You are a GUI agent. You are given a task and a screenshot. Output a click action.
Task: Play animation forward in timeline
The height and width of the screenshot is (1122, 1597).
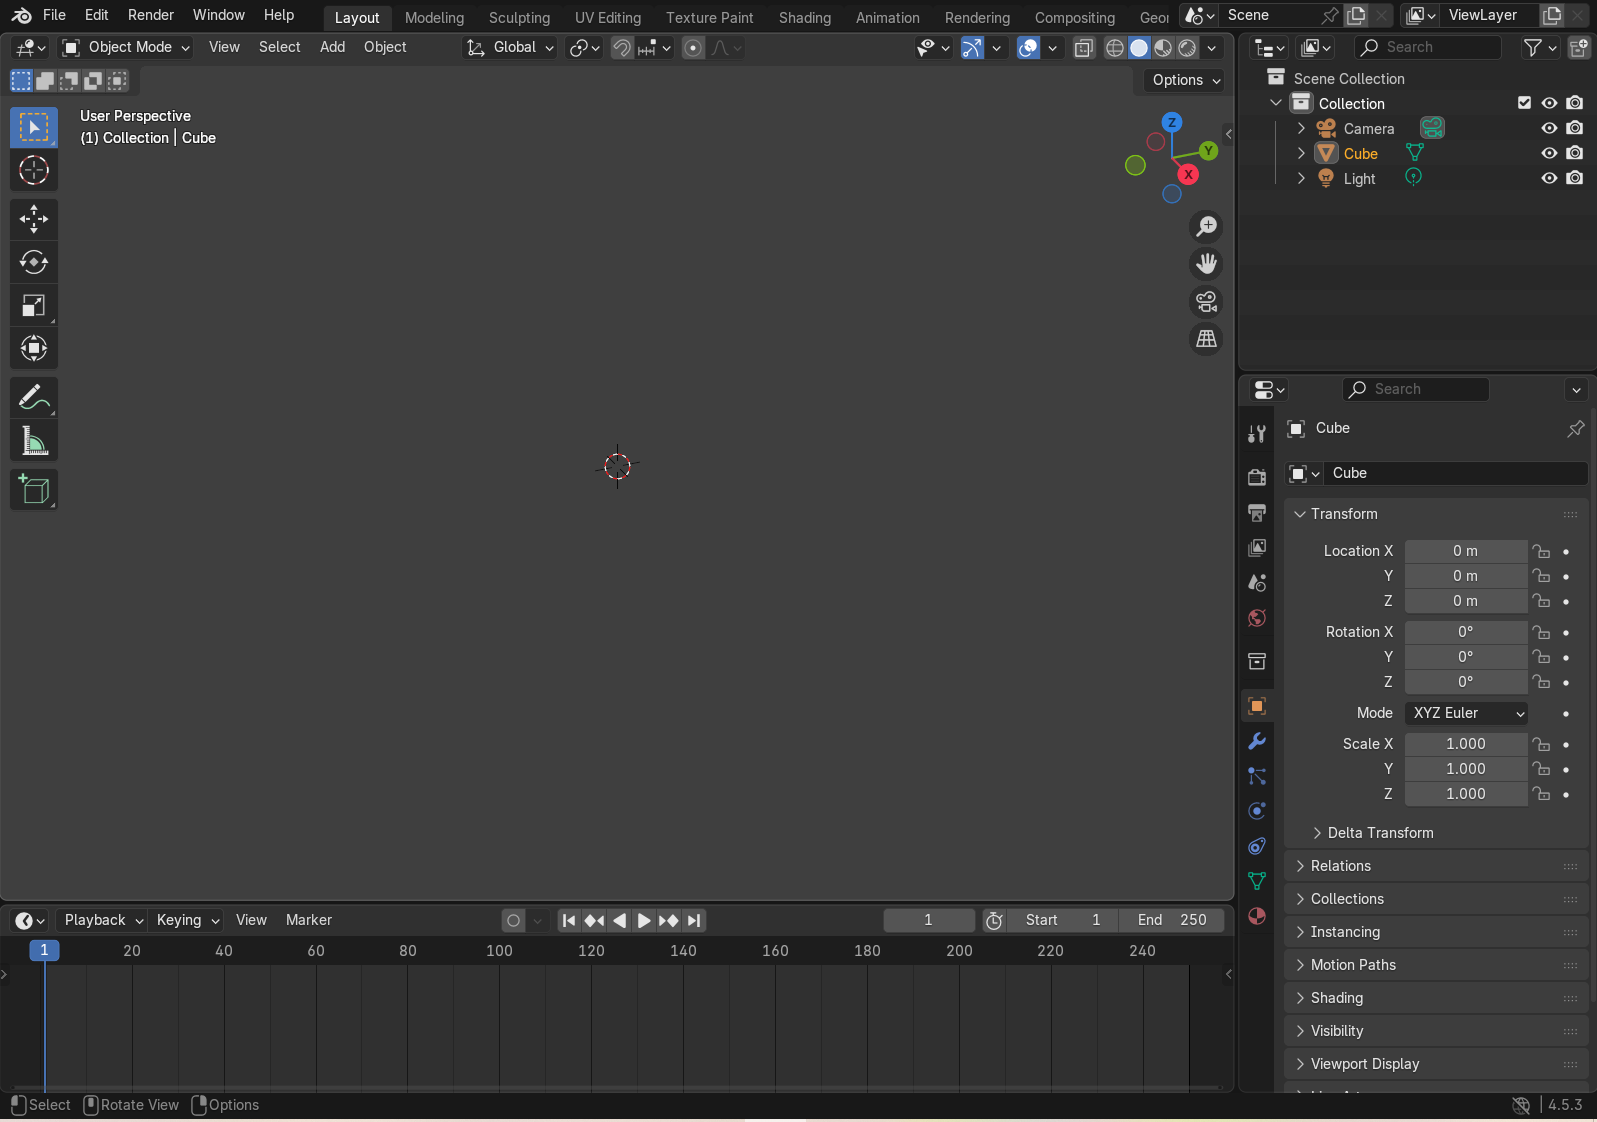point(644,920)
